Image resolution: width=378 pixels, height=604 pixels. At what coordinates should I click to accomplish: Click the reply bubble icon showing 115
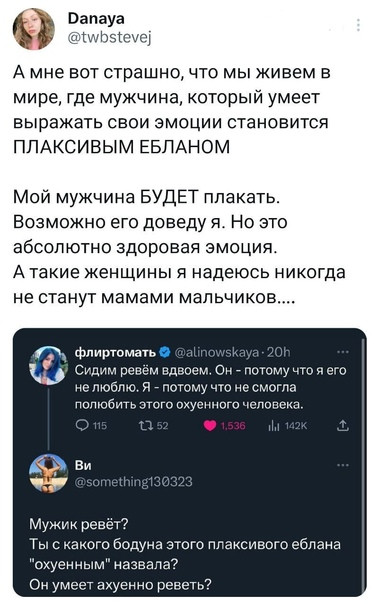[82, 426]
